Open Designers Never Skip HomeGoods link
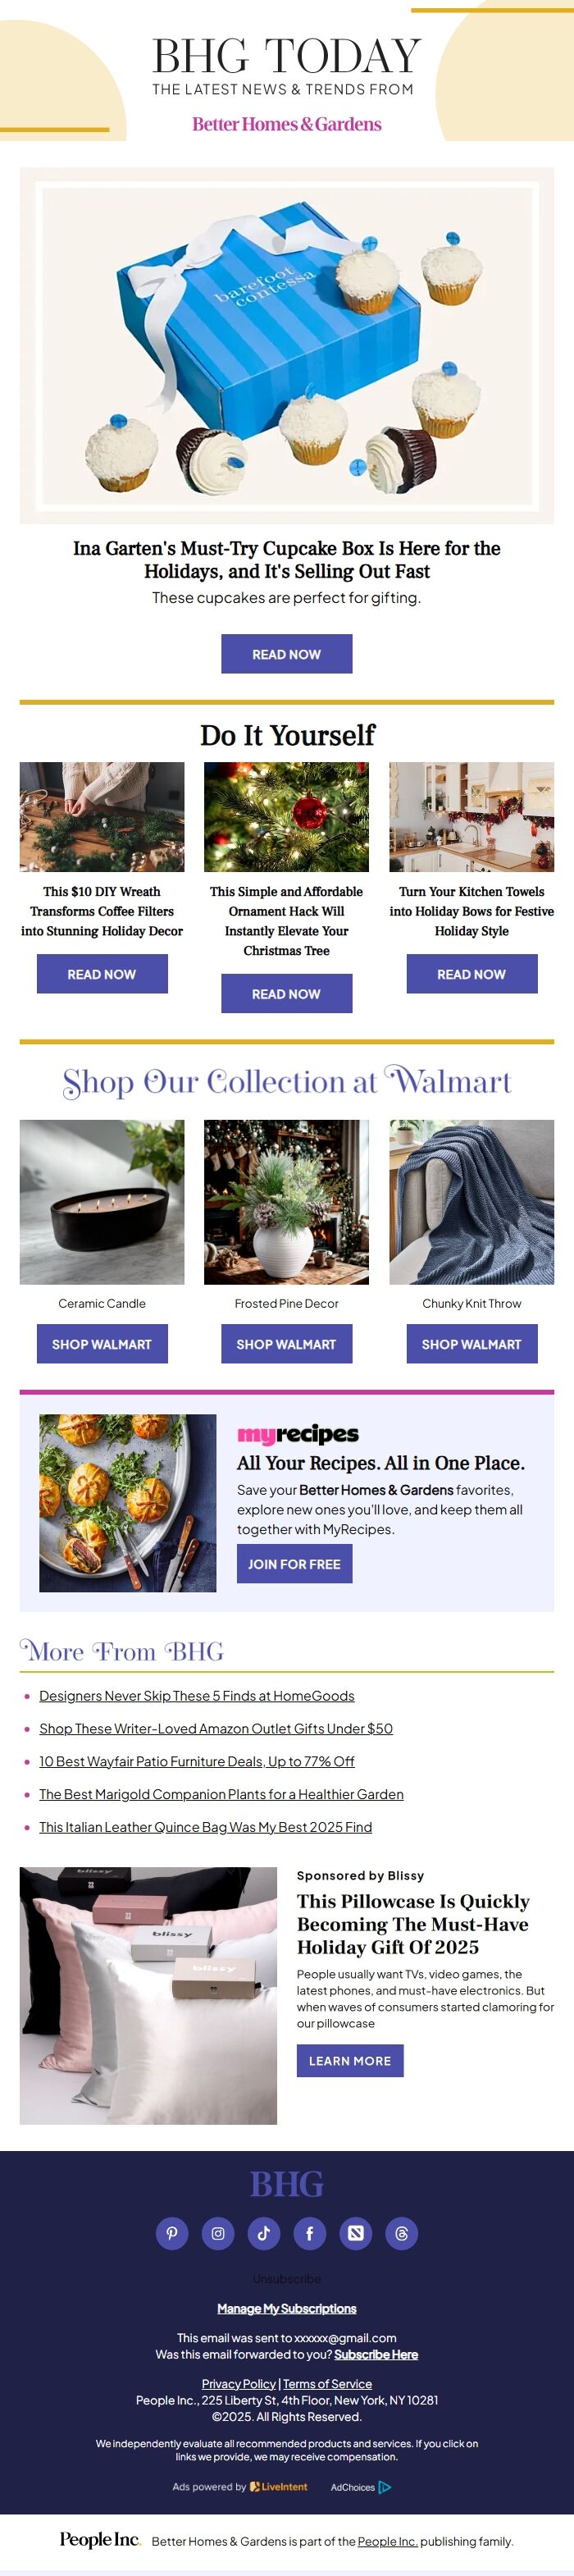The image size is (574, 2576). (197, 1696)
